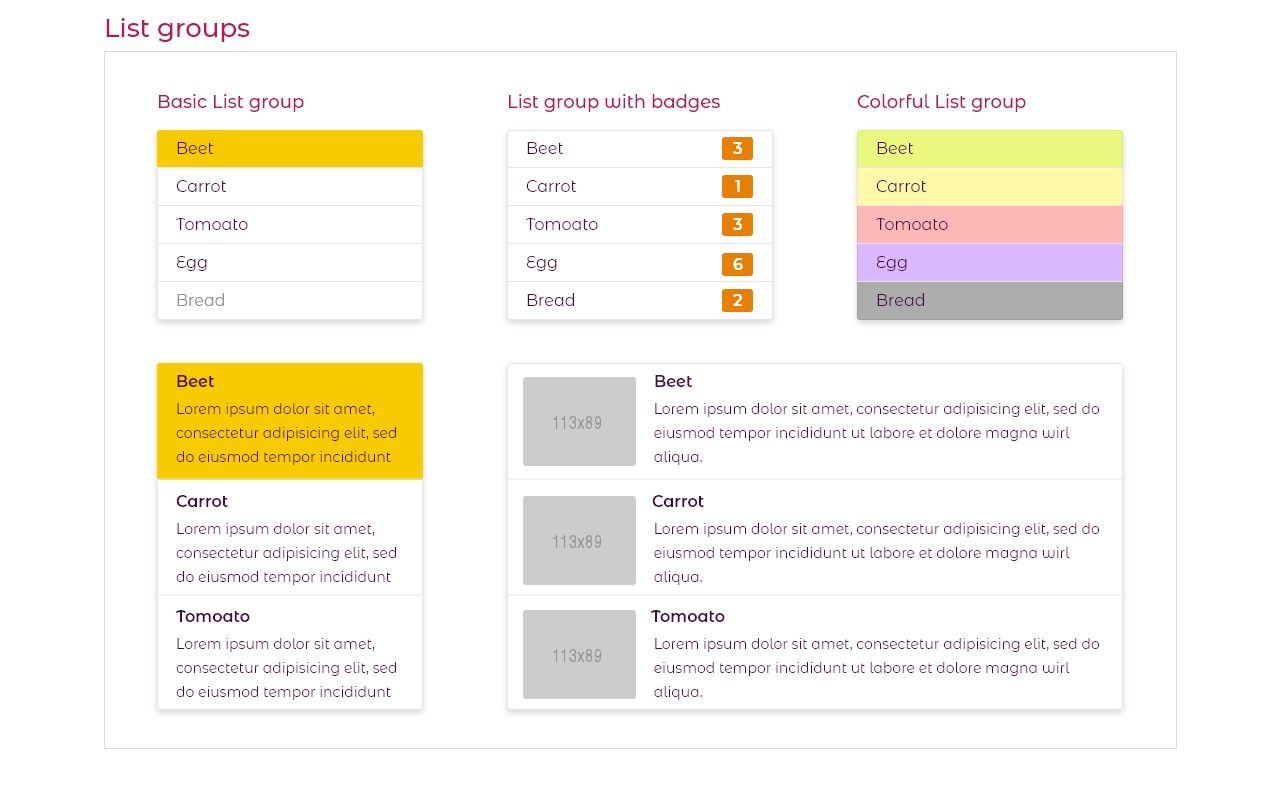Screen dimensions: 1280x800
Task: Click description text beside the Carrot thumbnail
Action: coord(877,553)
